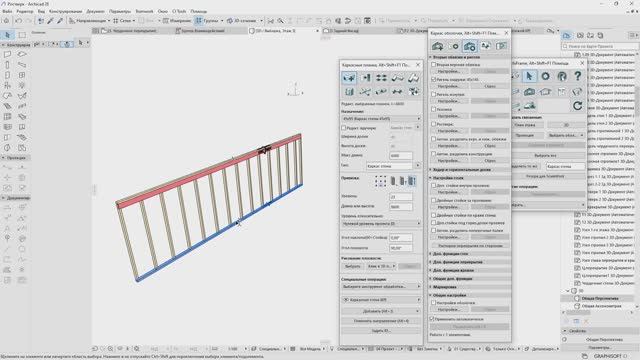Click the circular refresh arrow in CadFrame panel
This screenshot has width=640, height=360.
(x=578, y=106)
